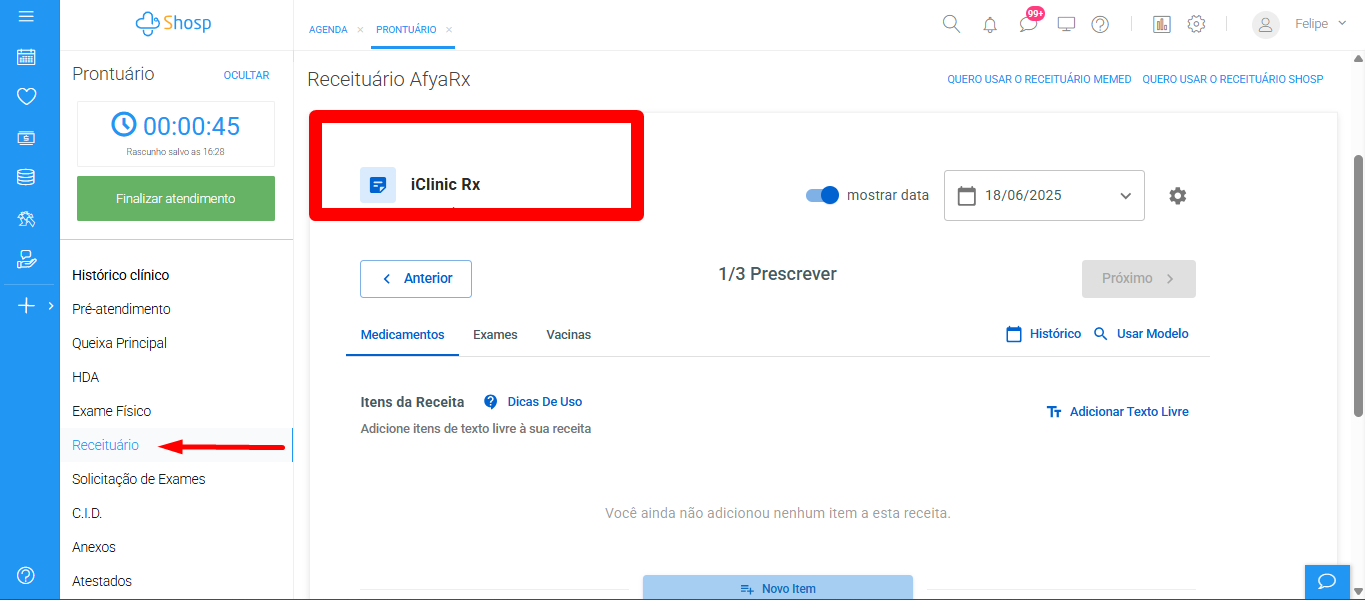Select Receituário in the side list
Image resolution: width=1365 pixels, height=600 pixels.
(x=105, y=445)
